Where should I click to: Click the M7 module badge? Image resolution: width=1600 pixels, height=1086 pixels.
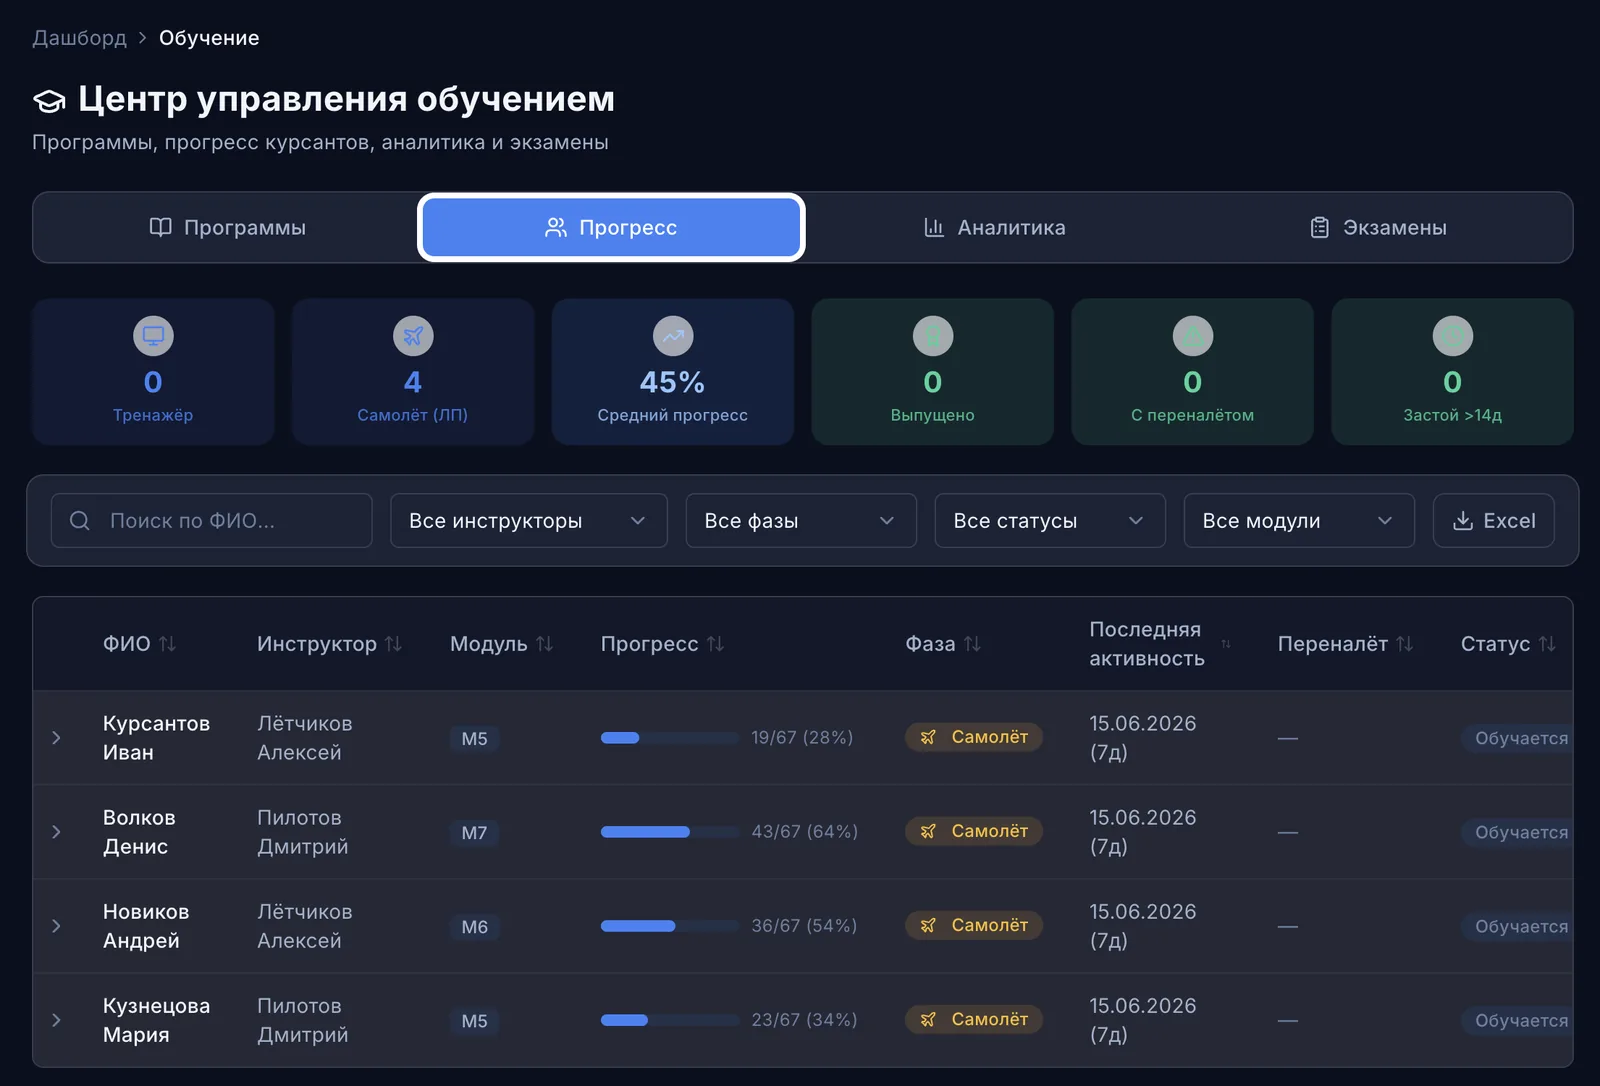[x=474, y=833]
